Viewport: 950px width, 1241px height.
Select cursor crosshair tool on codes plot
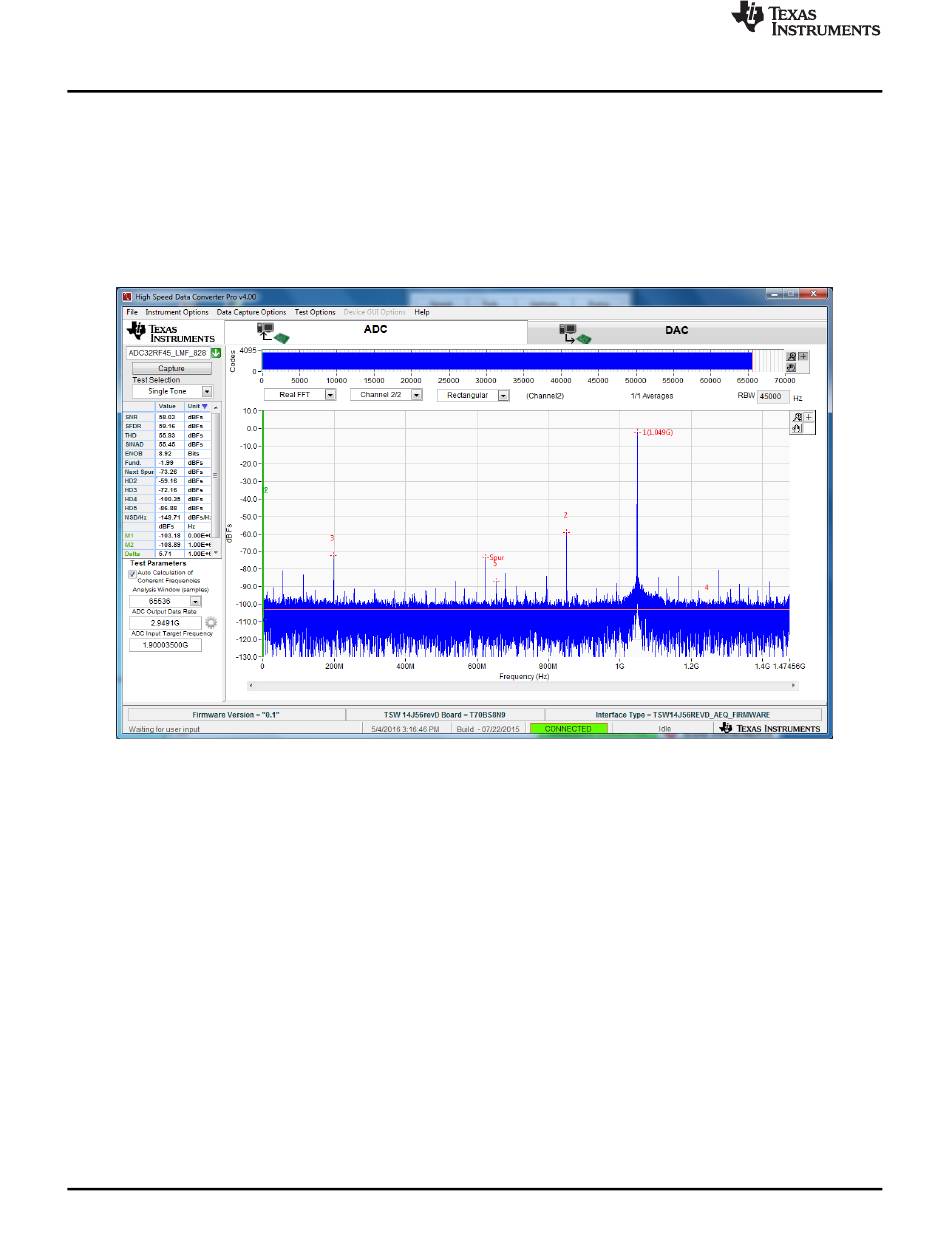803,356
